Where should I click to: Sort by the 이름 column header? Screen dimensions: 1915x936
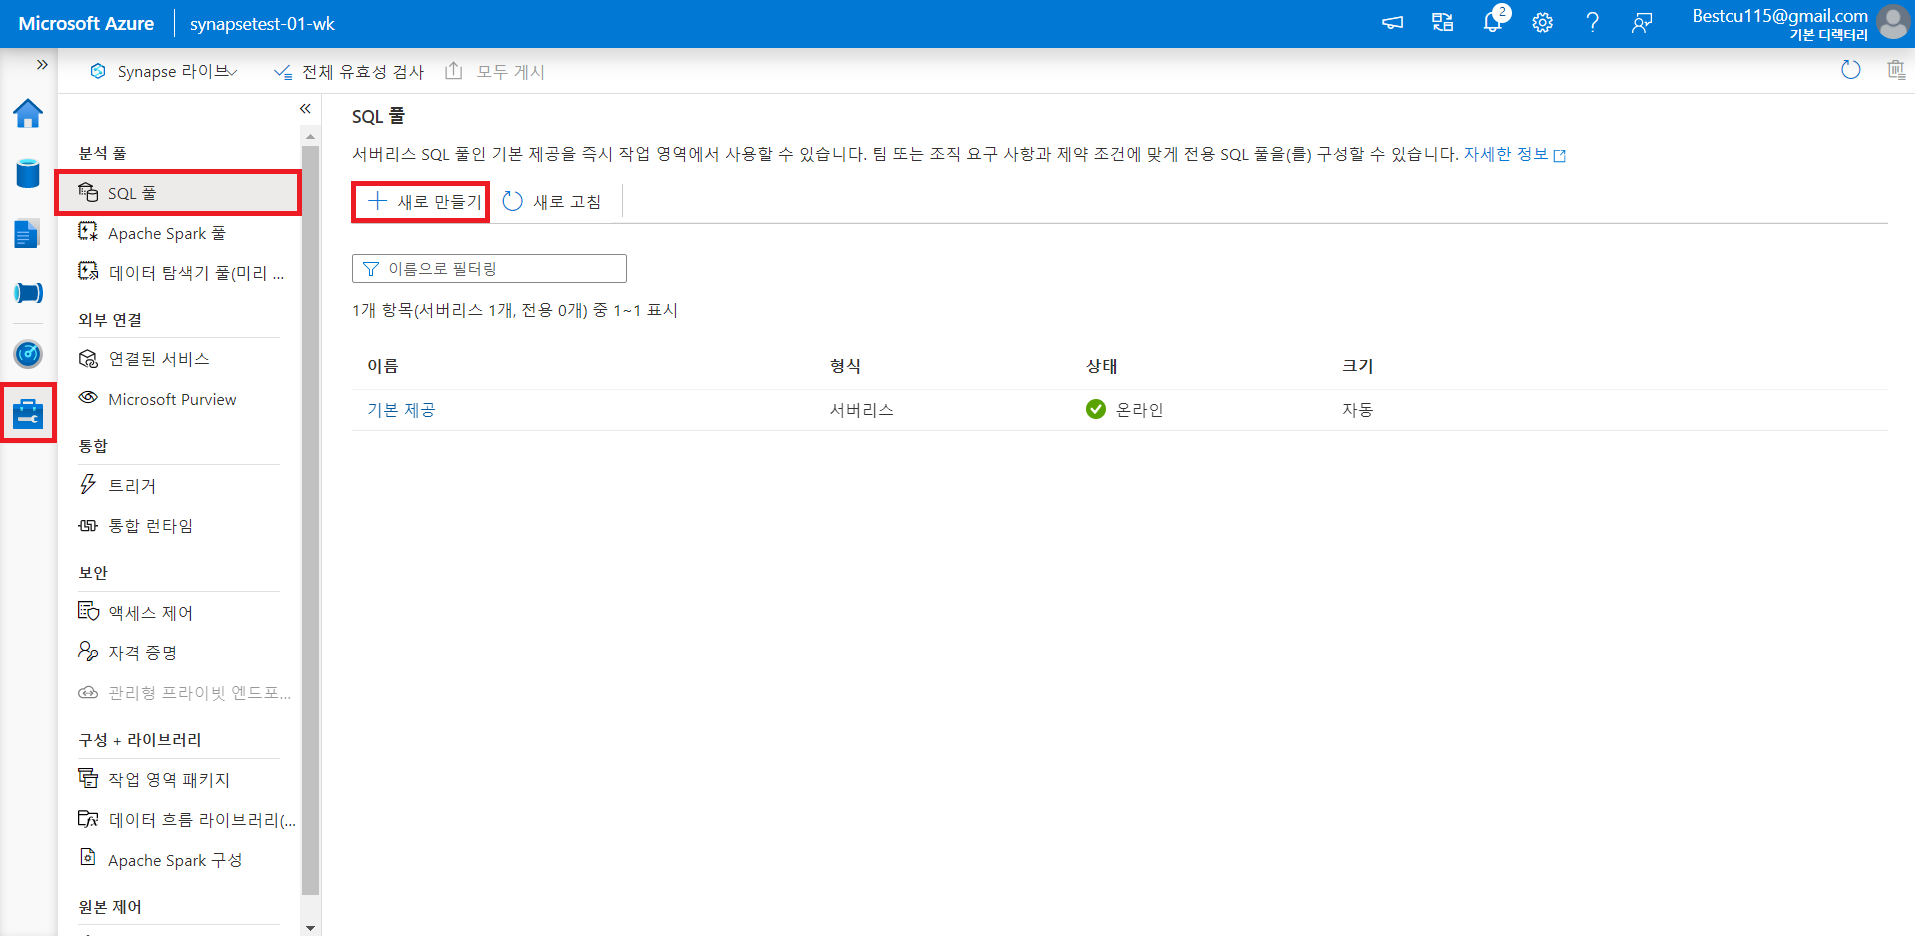(x=383, y=366)
